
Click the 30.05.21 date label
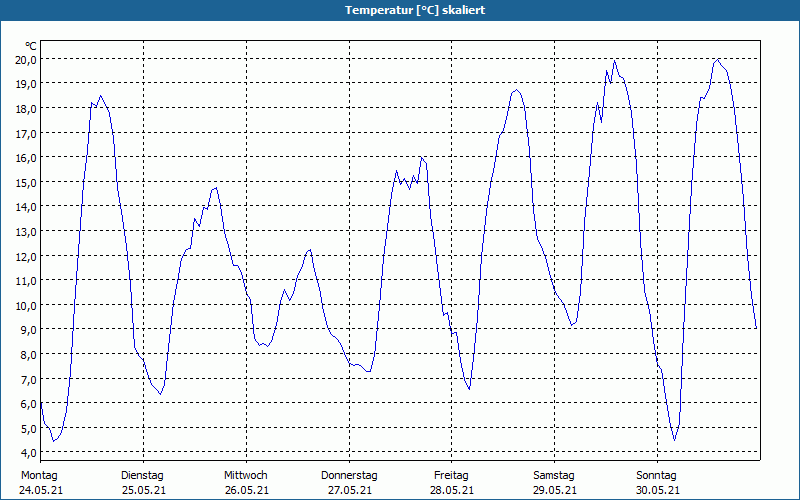(x=658, y=490)
